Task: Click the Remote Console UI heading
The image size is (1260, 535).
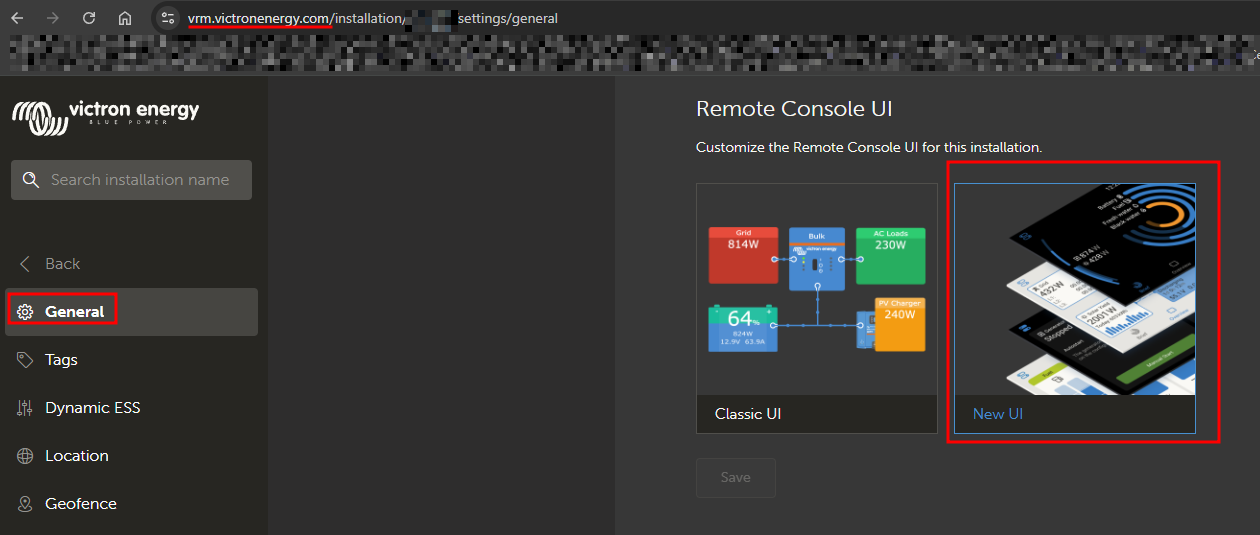Action: click(794, 109)
